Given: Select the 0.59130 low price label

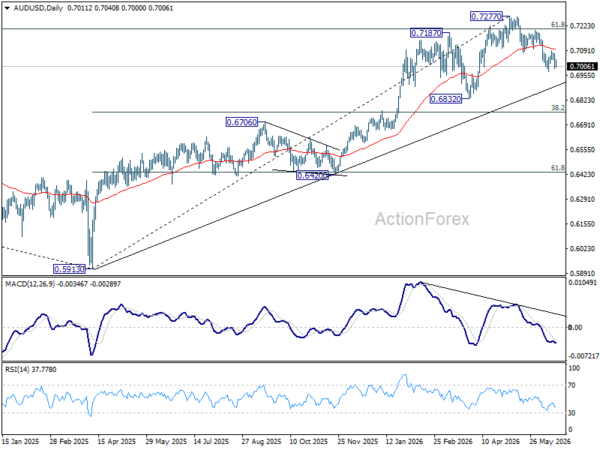Looking at the screenshot, I should 69,269.
